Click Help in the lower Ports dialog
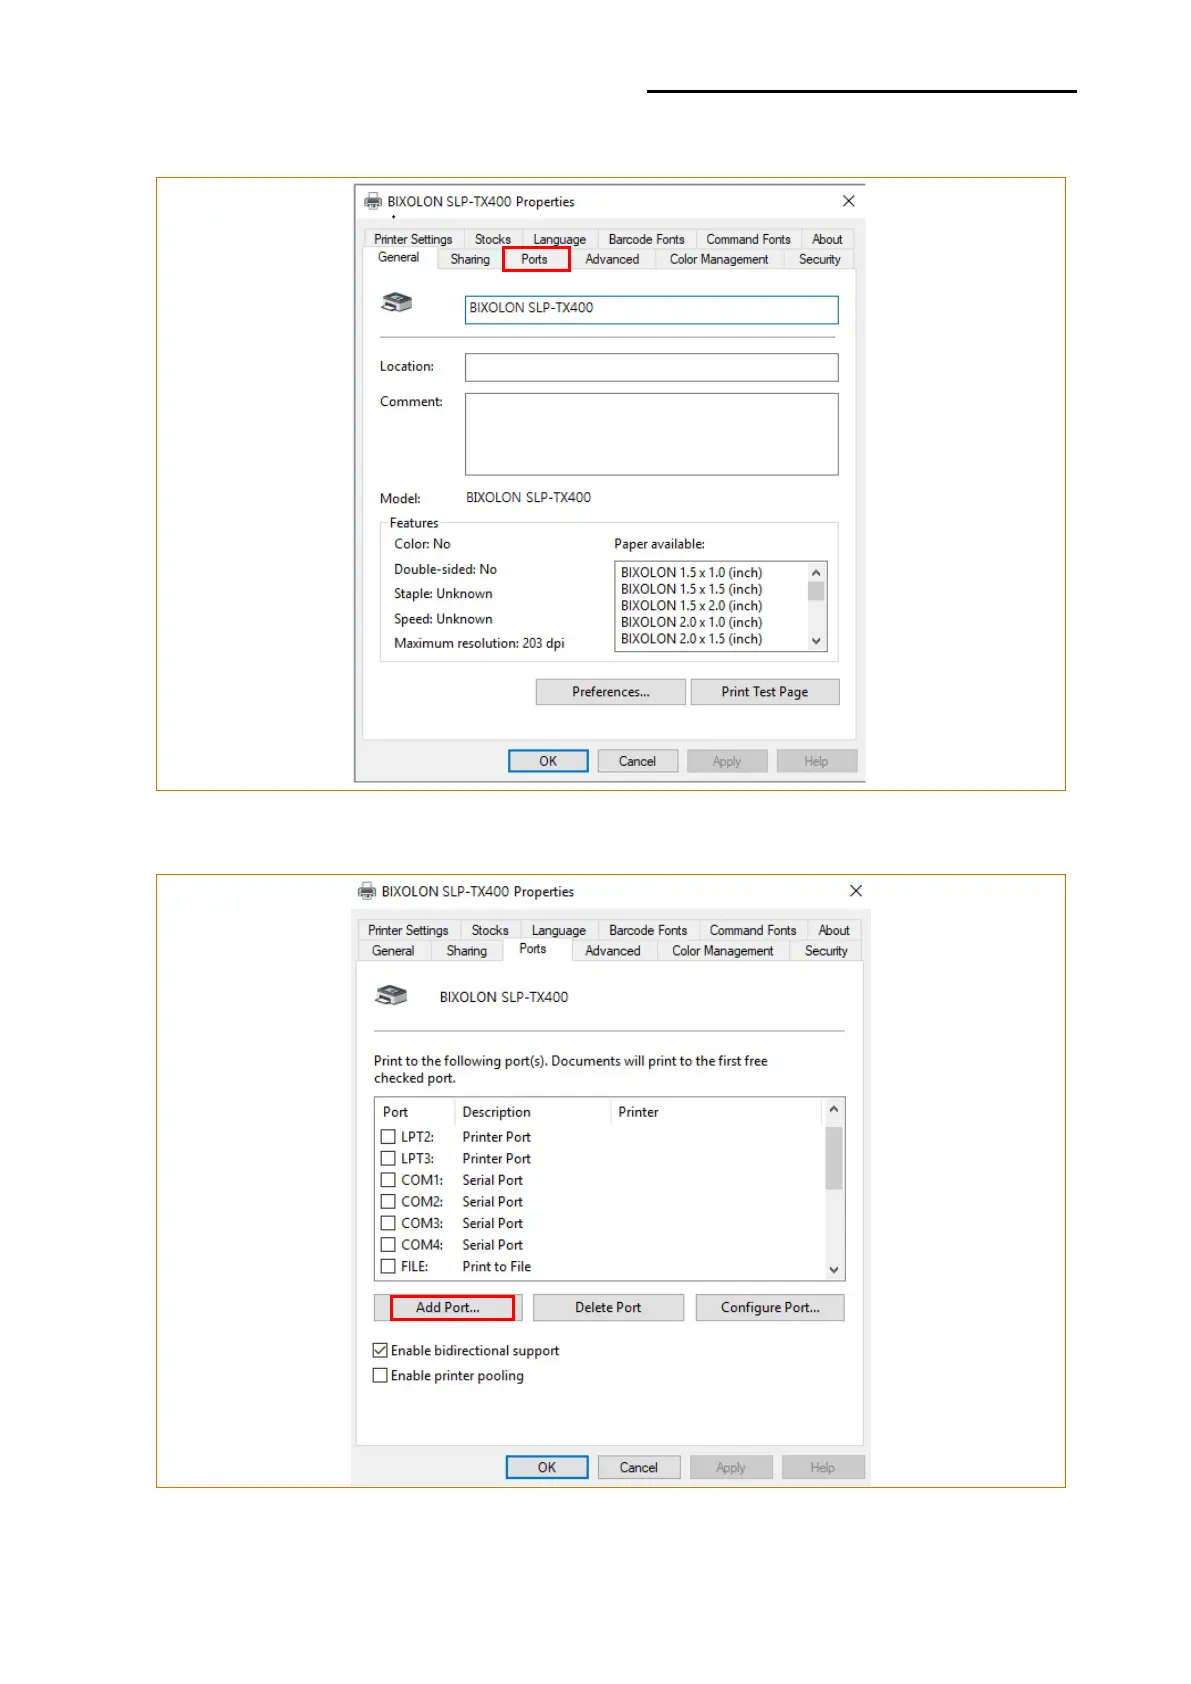1191x1684 pixels. click(823, 1467)
